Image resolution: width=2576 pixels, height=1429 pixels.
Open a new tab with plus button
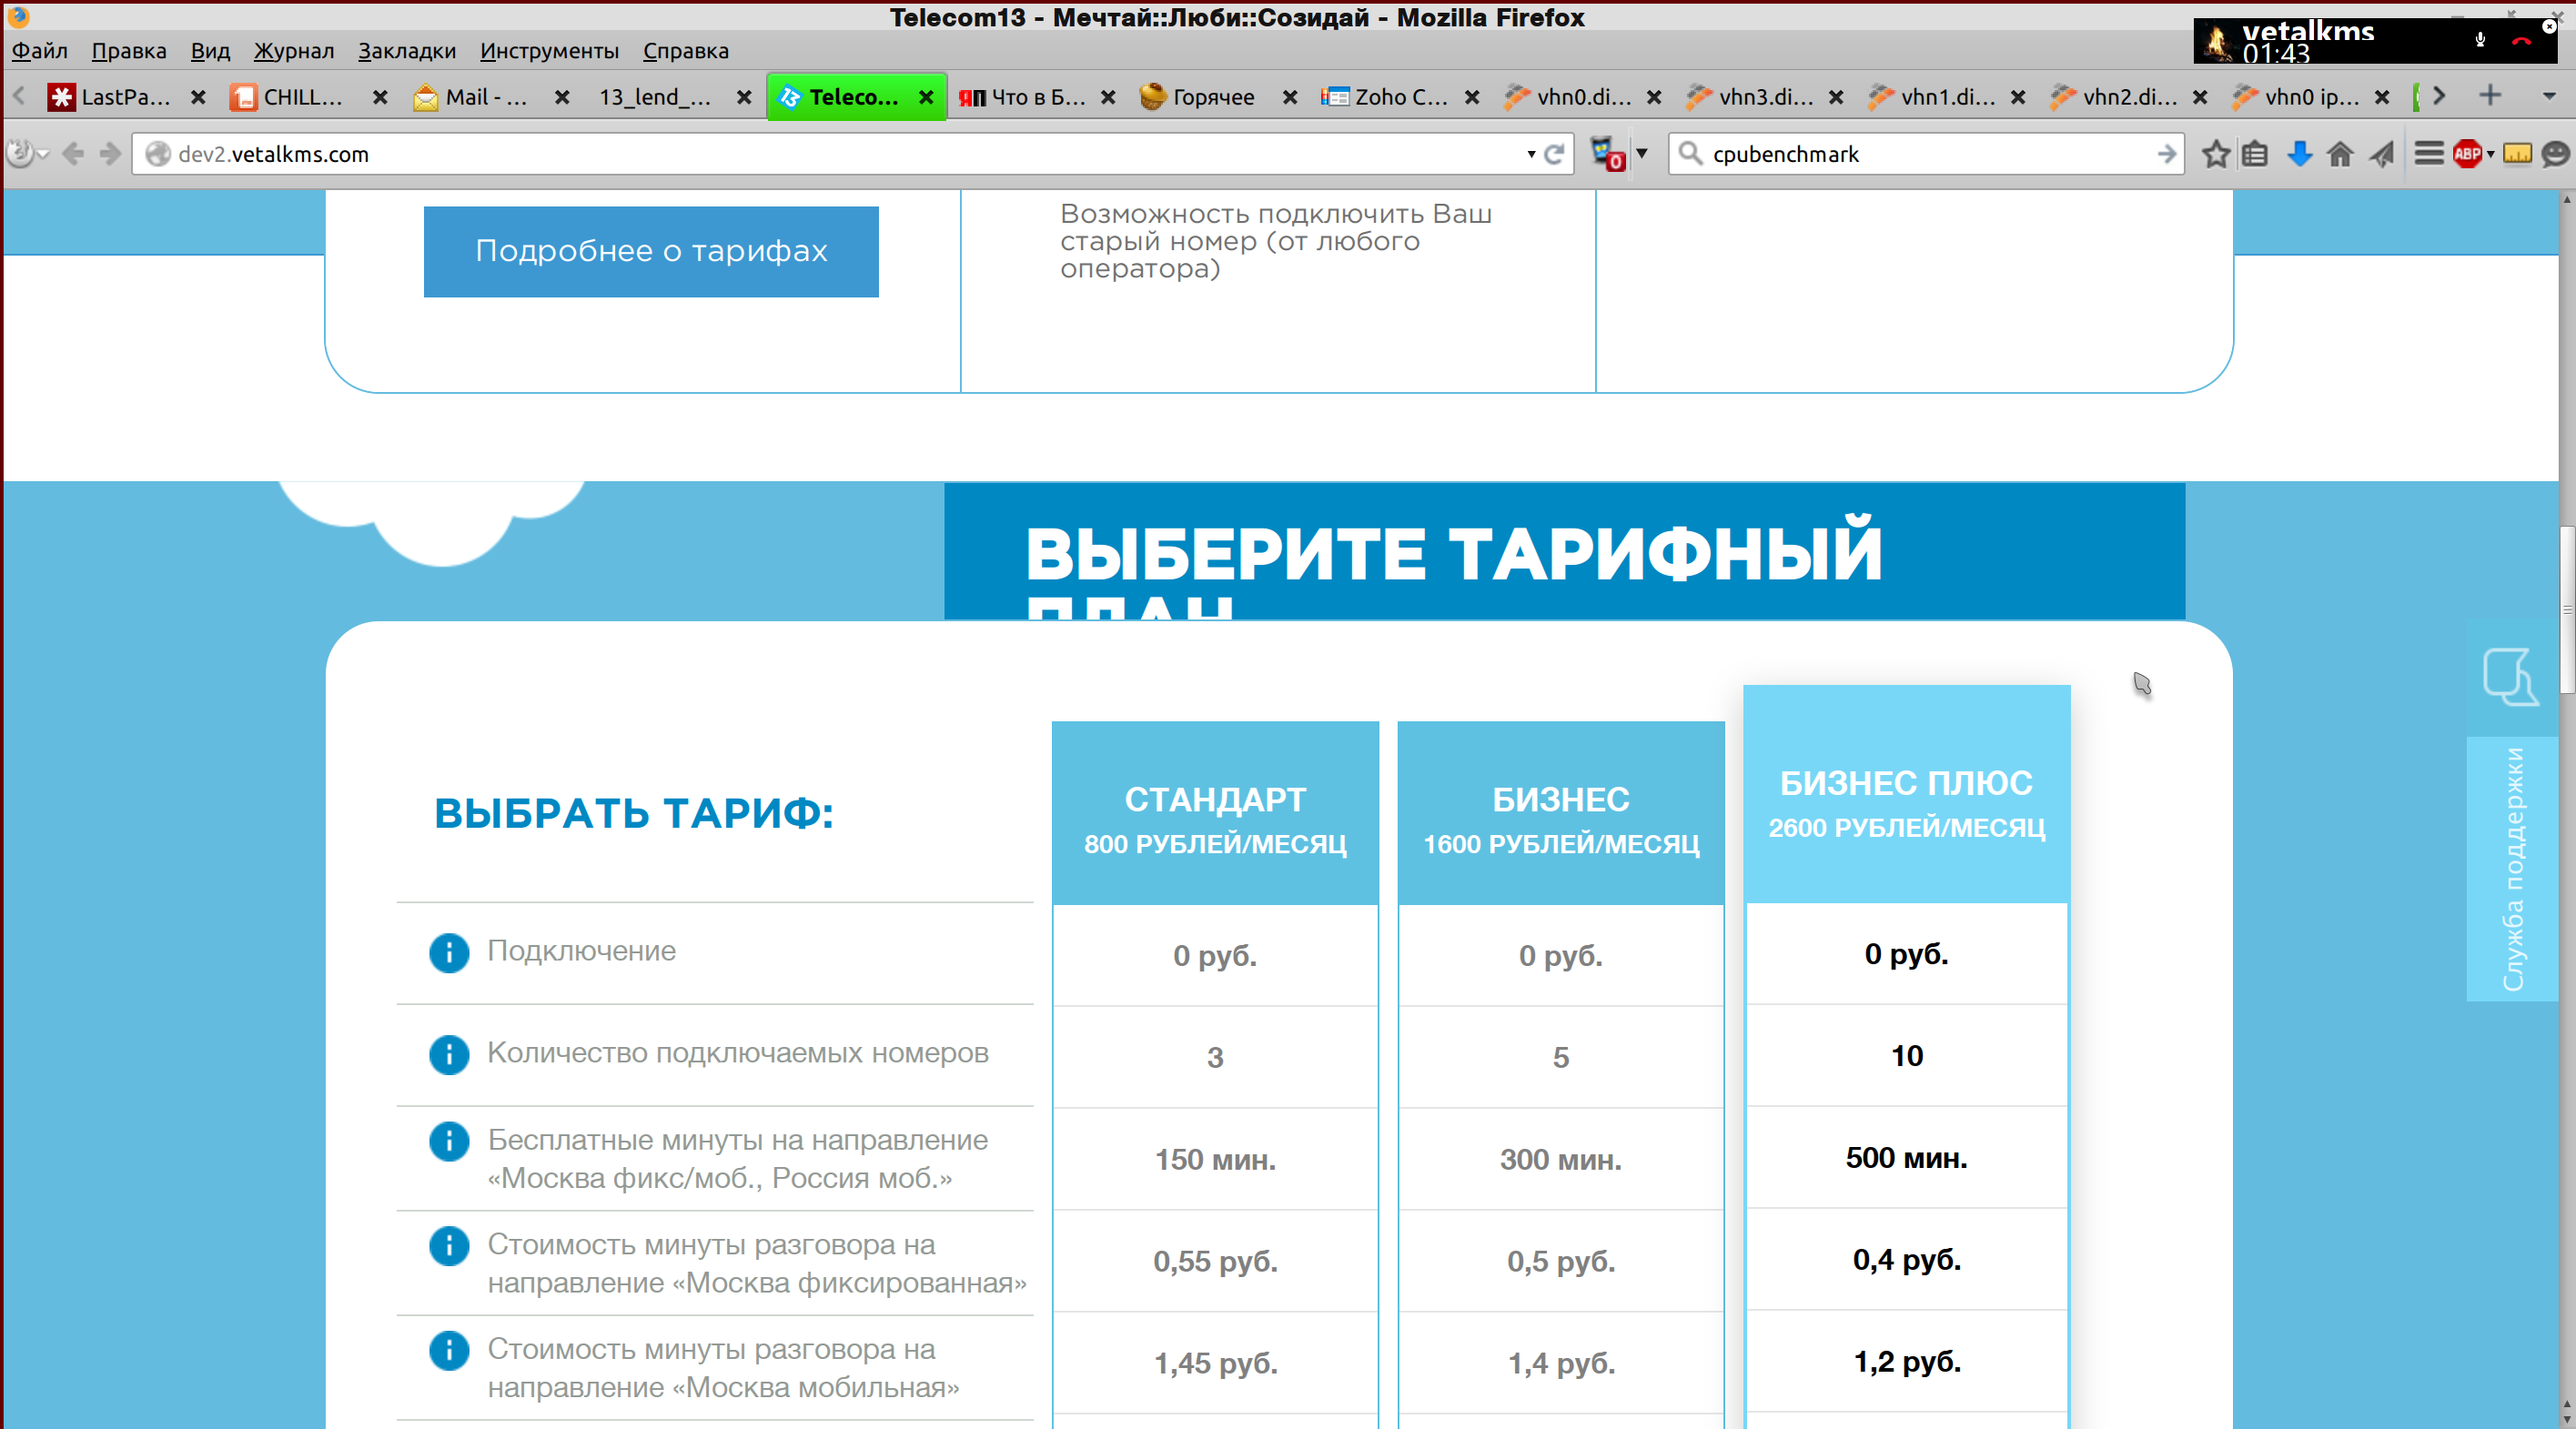[x=2490, y=95]
